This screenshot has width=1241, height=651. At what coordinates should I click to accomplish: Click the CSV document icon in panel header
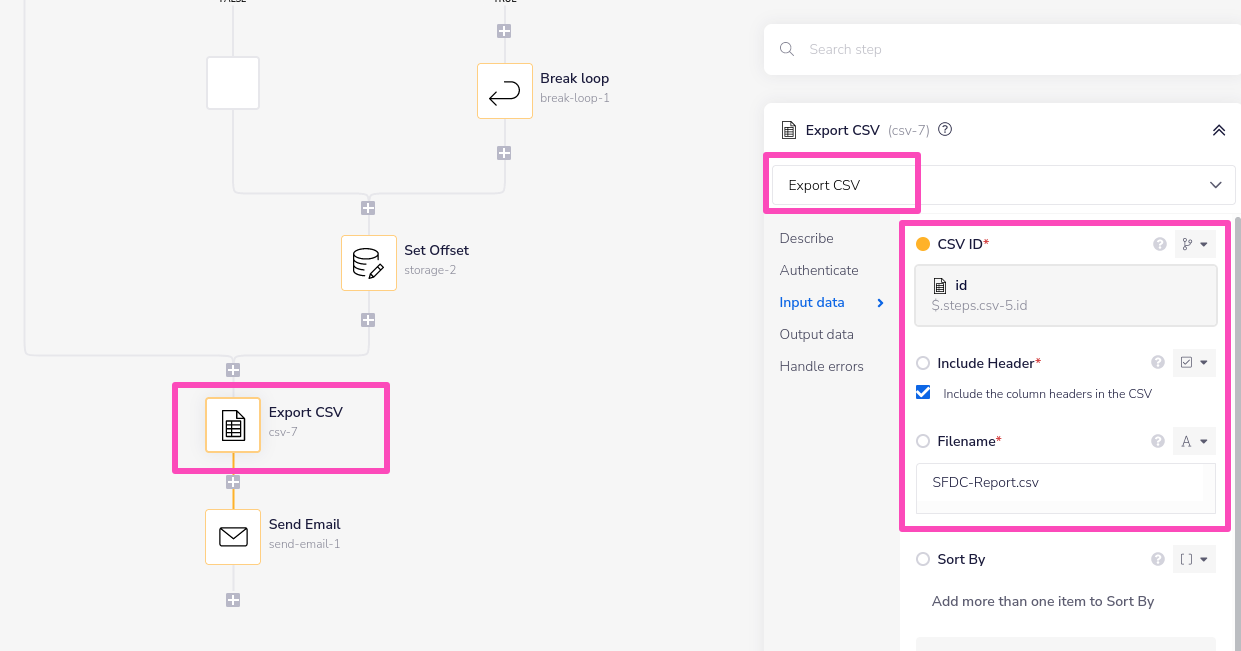click(x=788, y=130)
